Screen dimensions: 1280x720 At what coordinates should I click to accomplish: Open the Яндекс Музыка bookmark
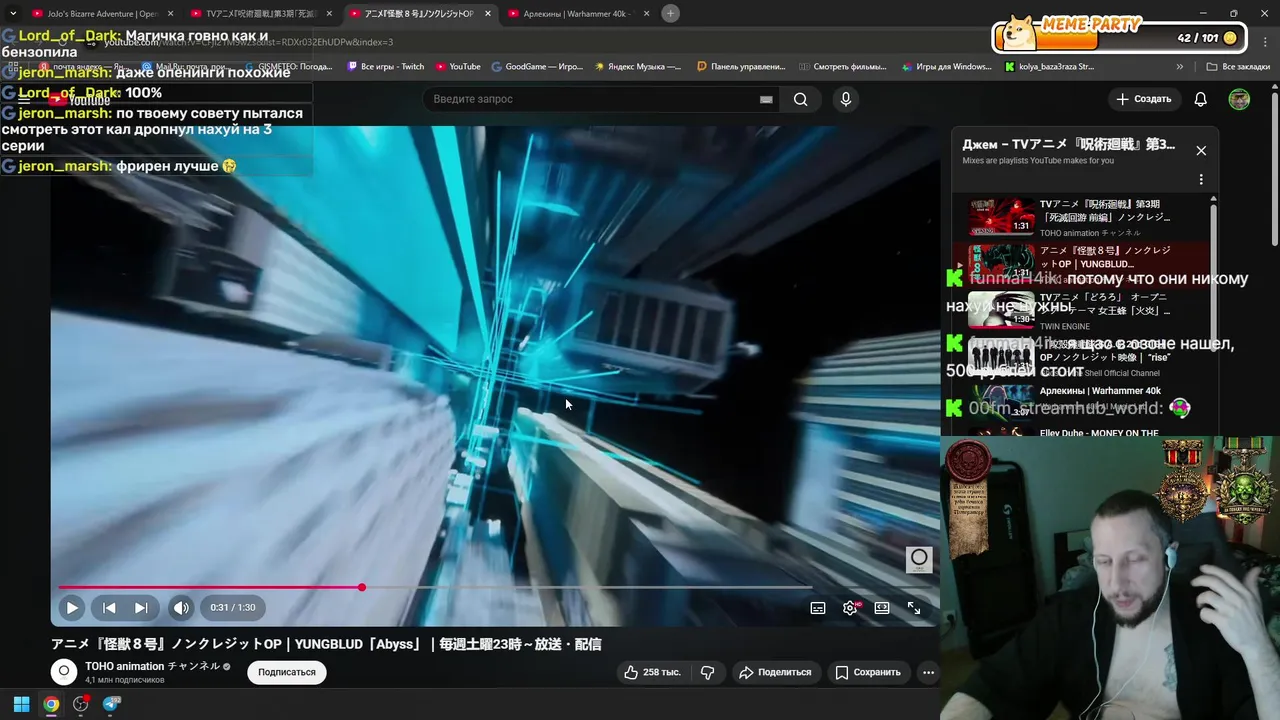click(x=638, y=67)
